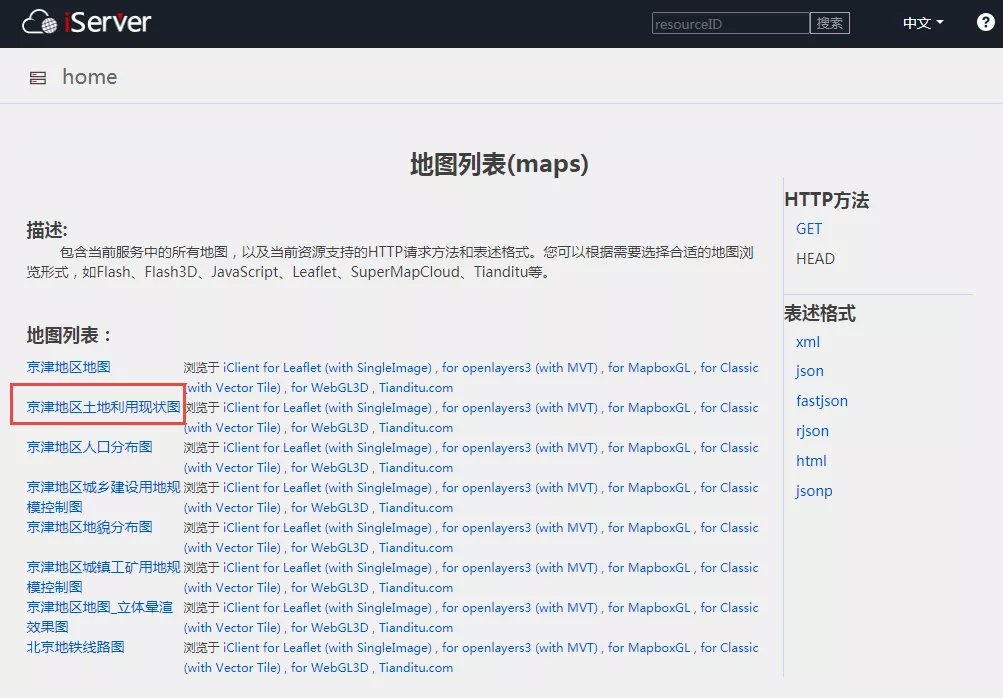This screenshot has height=698, width=1003.
Task: Open the 京津地区城镇工矿用地规模控制图 map link
Action: [104, 577]
